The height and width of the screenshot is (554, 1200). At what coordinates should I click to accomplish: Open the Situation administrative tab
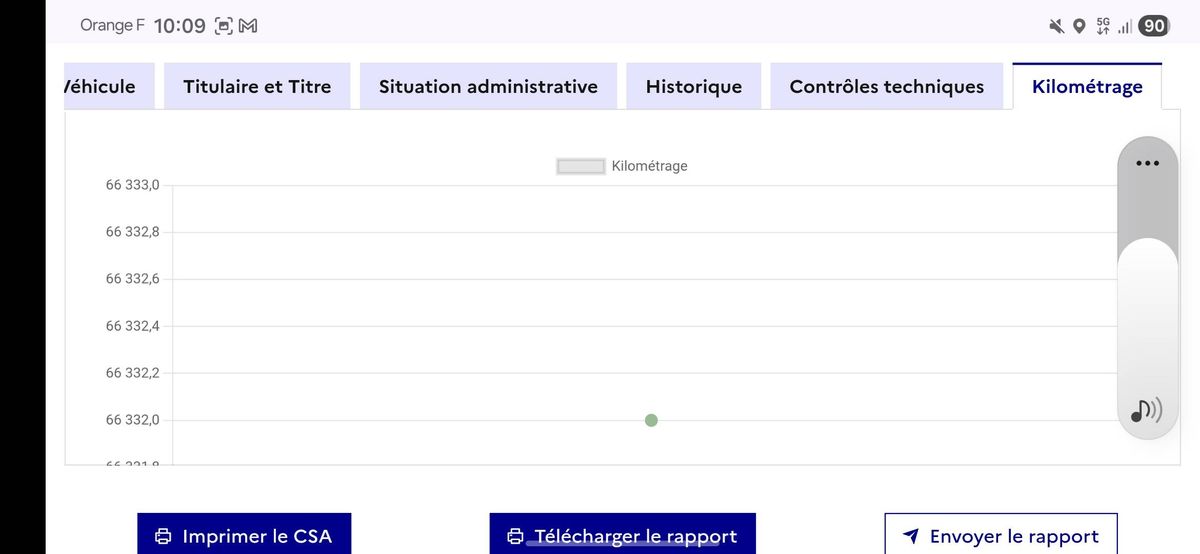(x=488, y=86)
